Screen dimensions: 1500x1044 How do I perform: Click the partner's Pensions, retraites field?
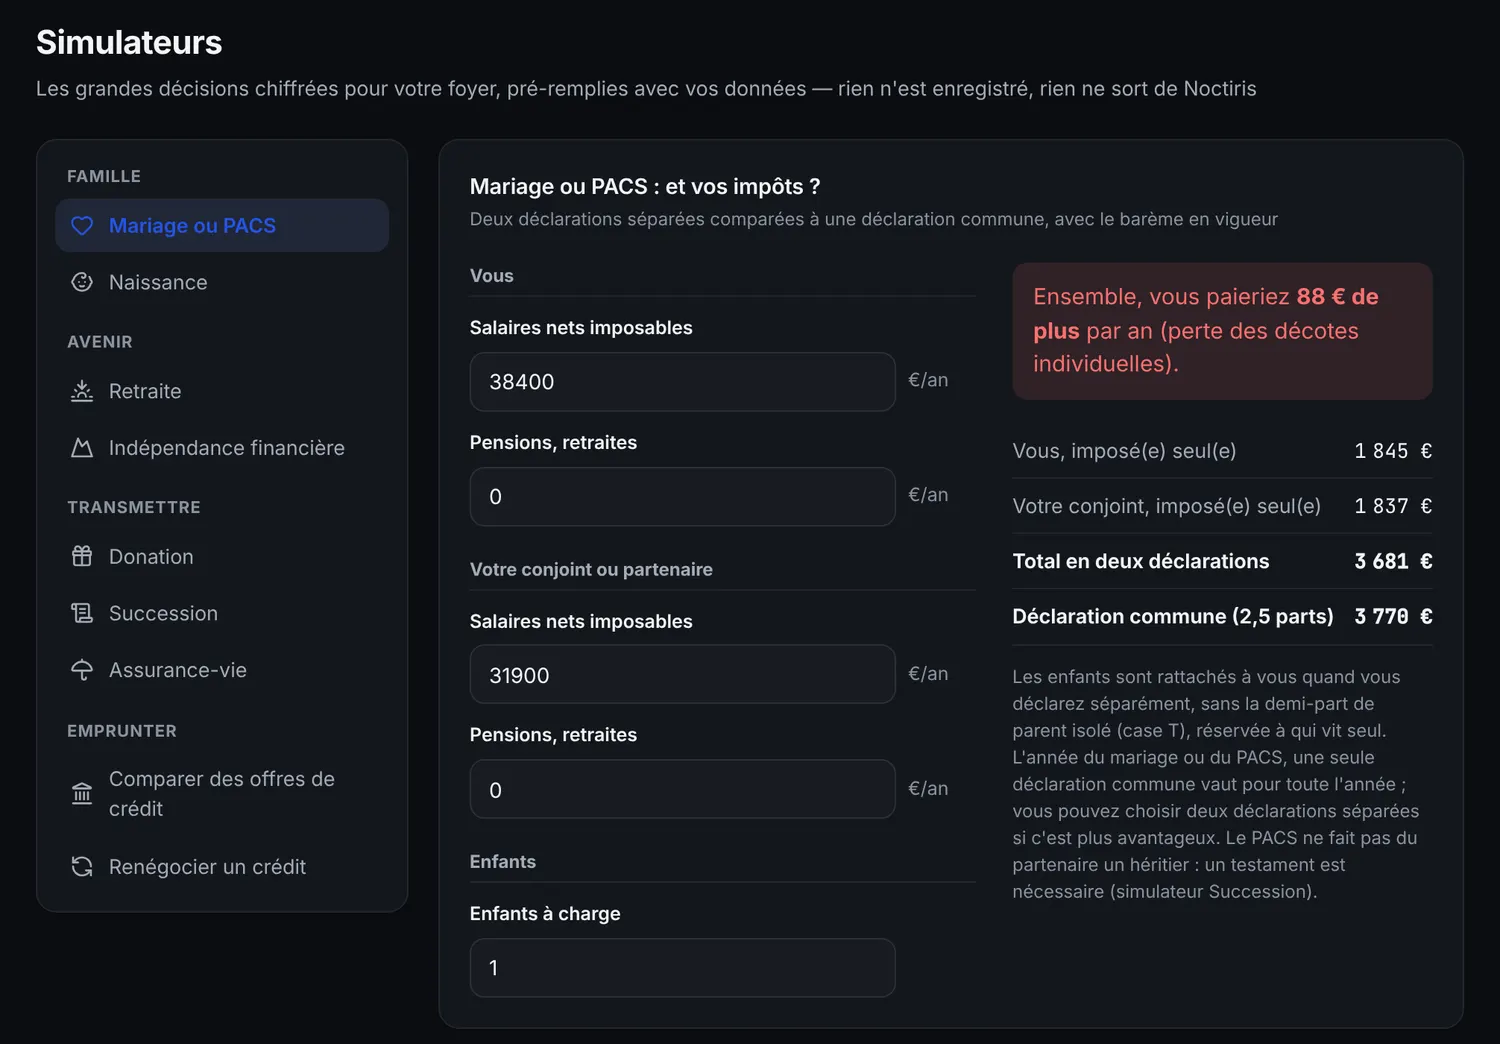(683, 790)
